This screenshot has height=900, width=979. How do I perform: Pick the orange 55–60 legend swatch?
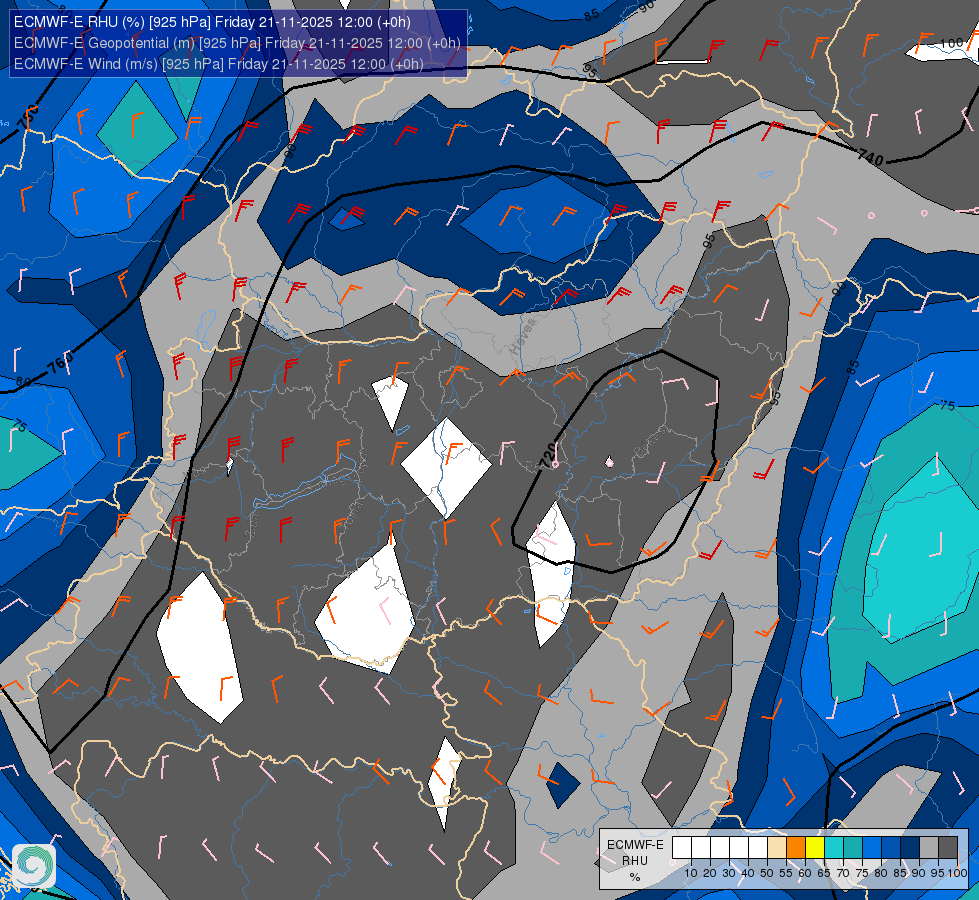tap(796, 848)
